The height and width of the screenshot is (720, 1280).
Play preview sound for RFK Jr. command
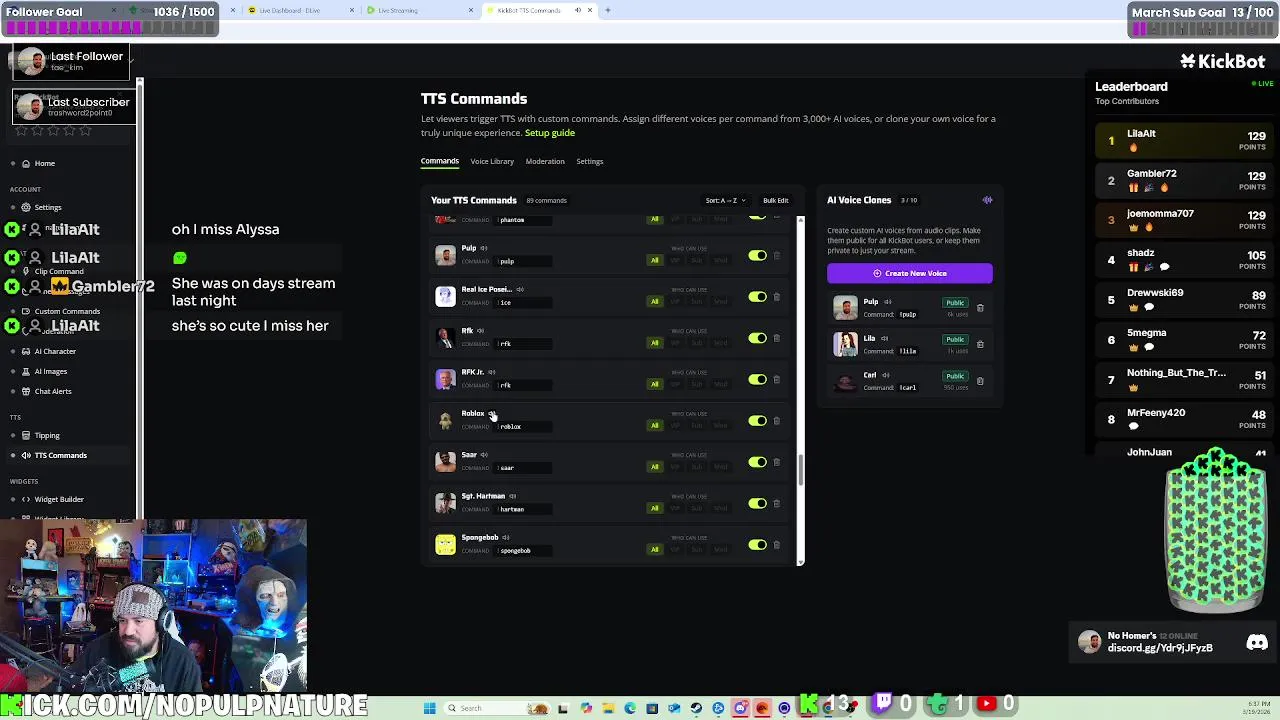pos(492,372)
